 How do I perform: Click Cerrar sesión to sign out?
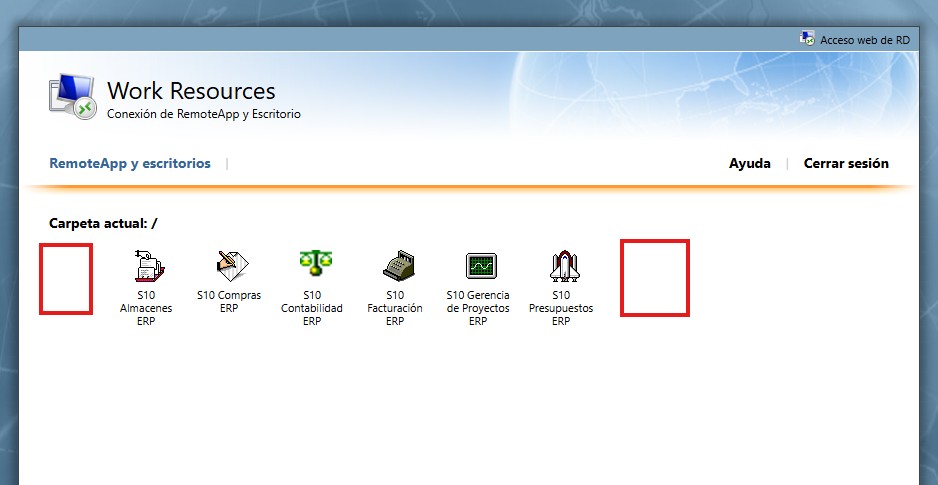846,163
